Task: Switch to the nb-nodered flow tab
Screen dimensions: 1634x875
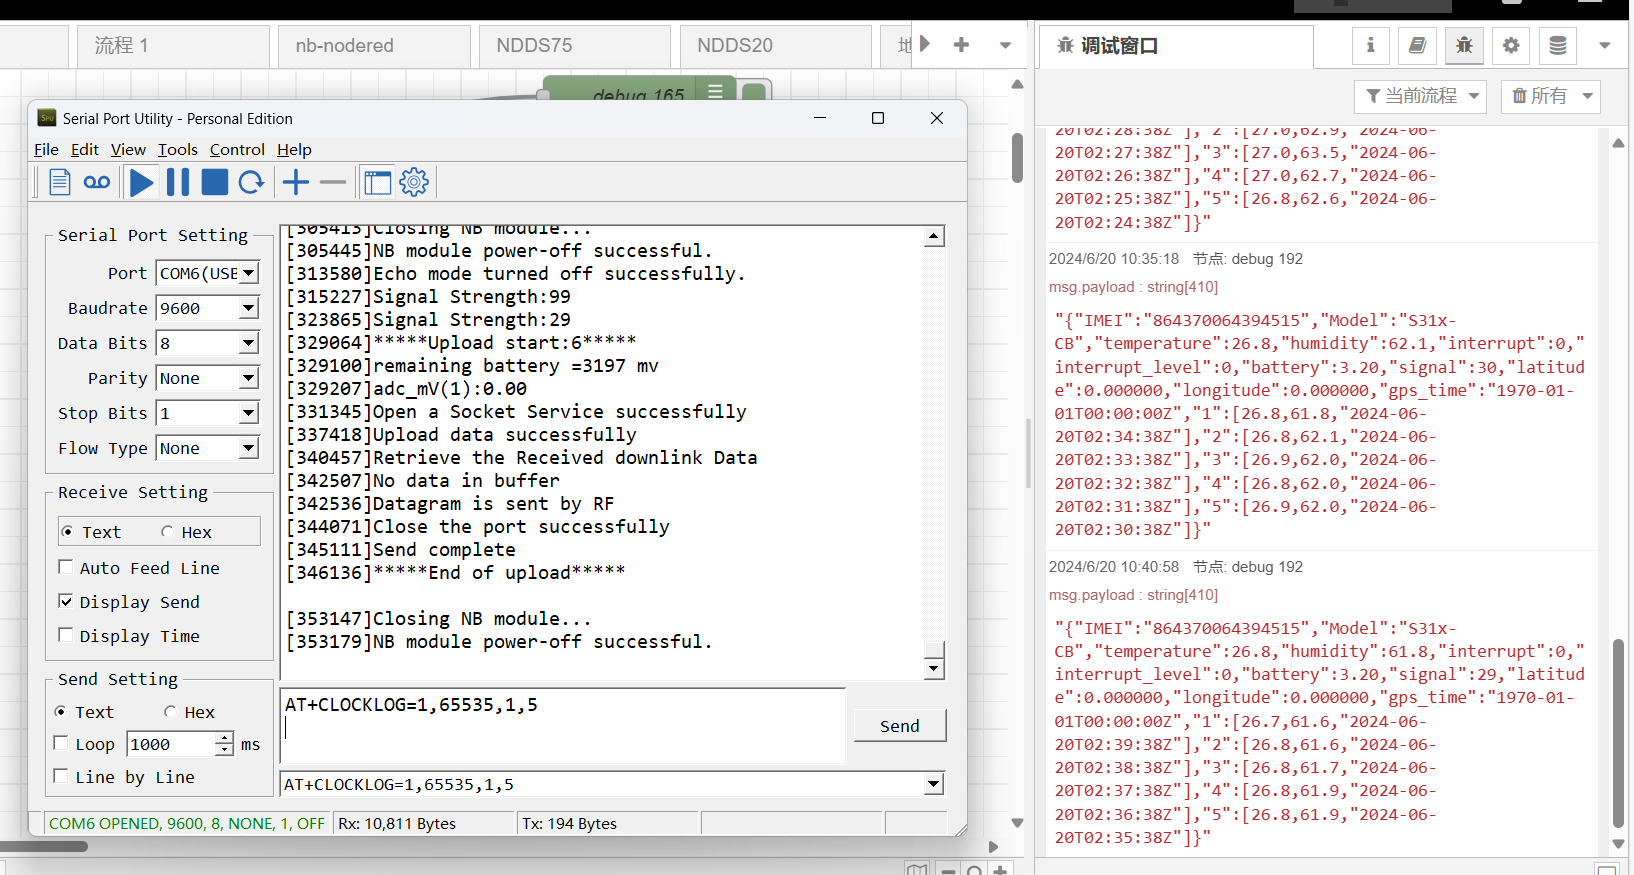Action: [x=374, y=46]
